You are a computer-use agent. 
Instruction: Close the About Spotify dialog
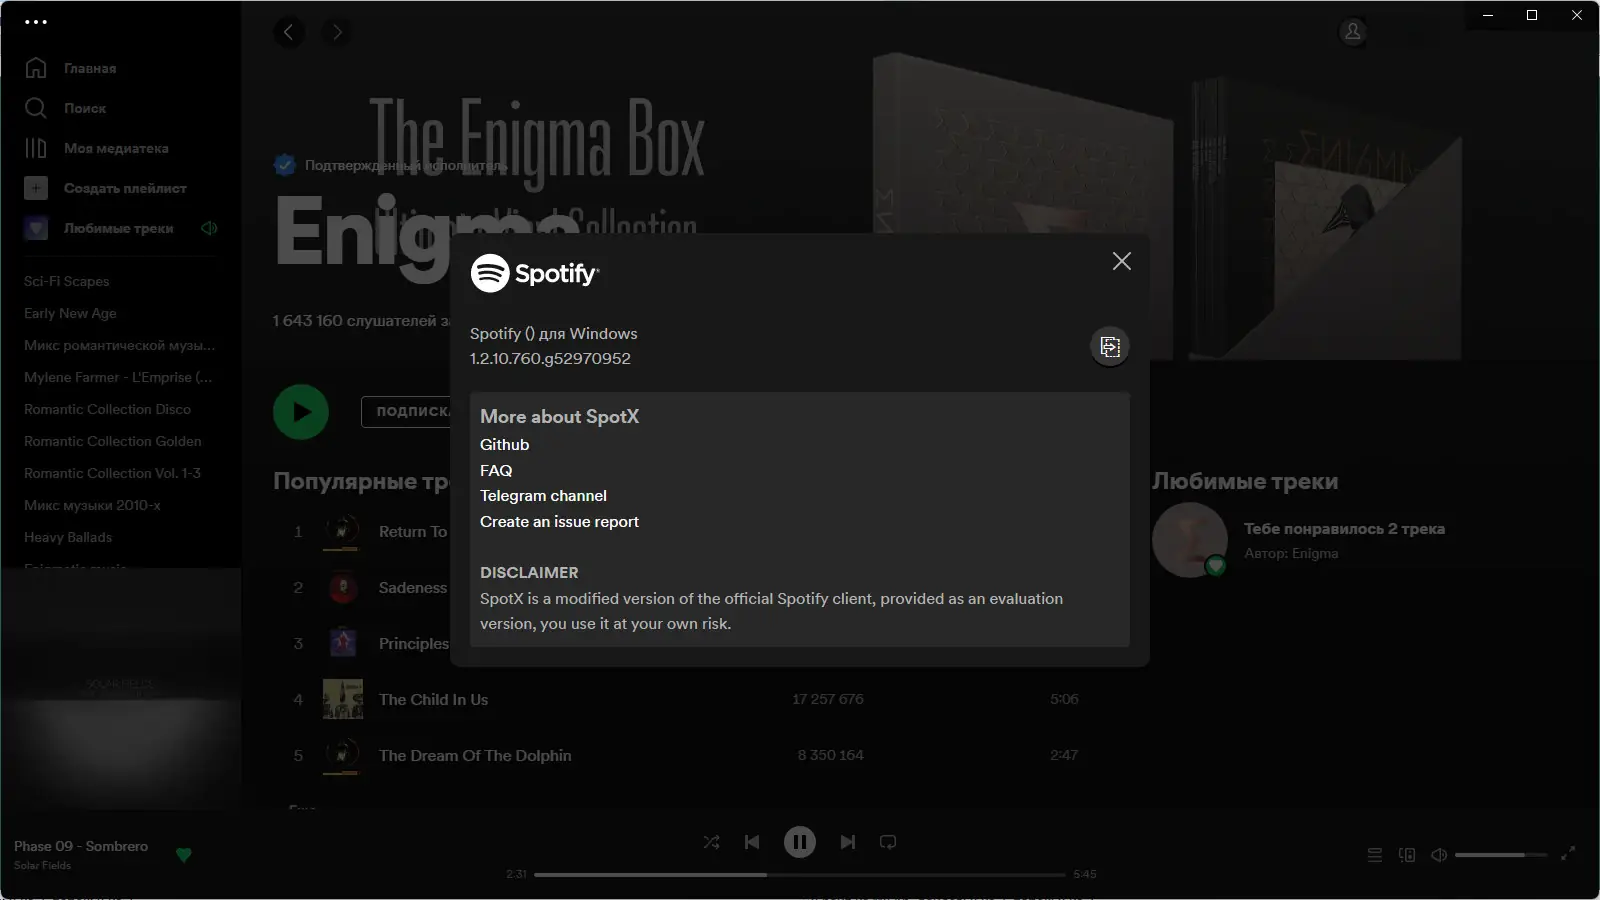click(x=1122, y=261)
